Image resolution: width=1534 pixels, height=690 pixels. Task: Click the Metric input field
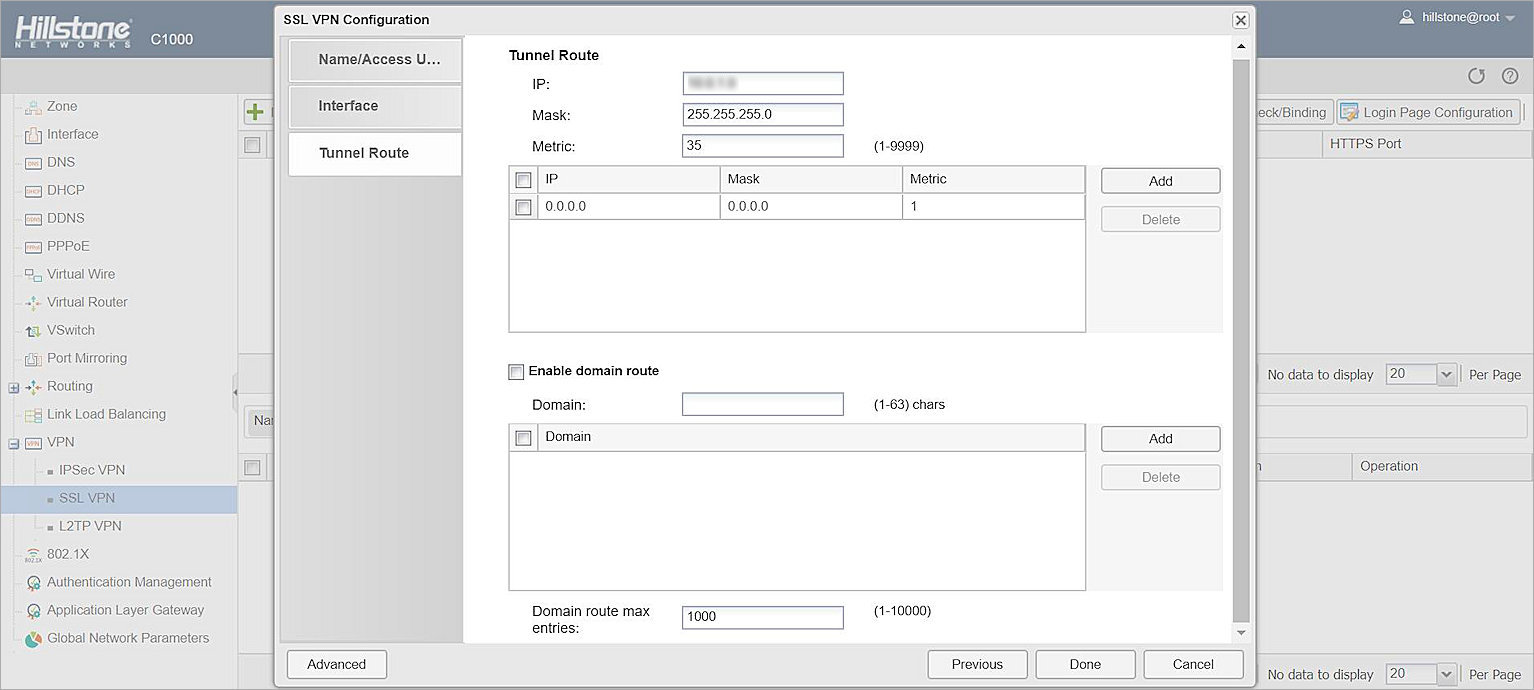coord(763,146)
